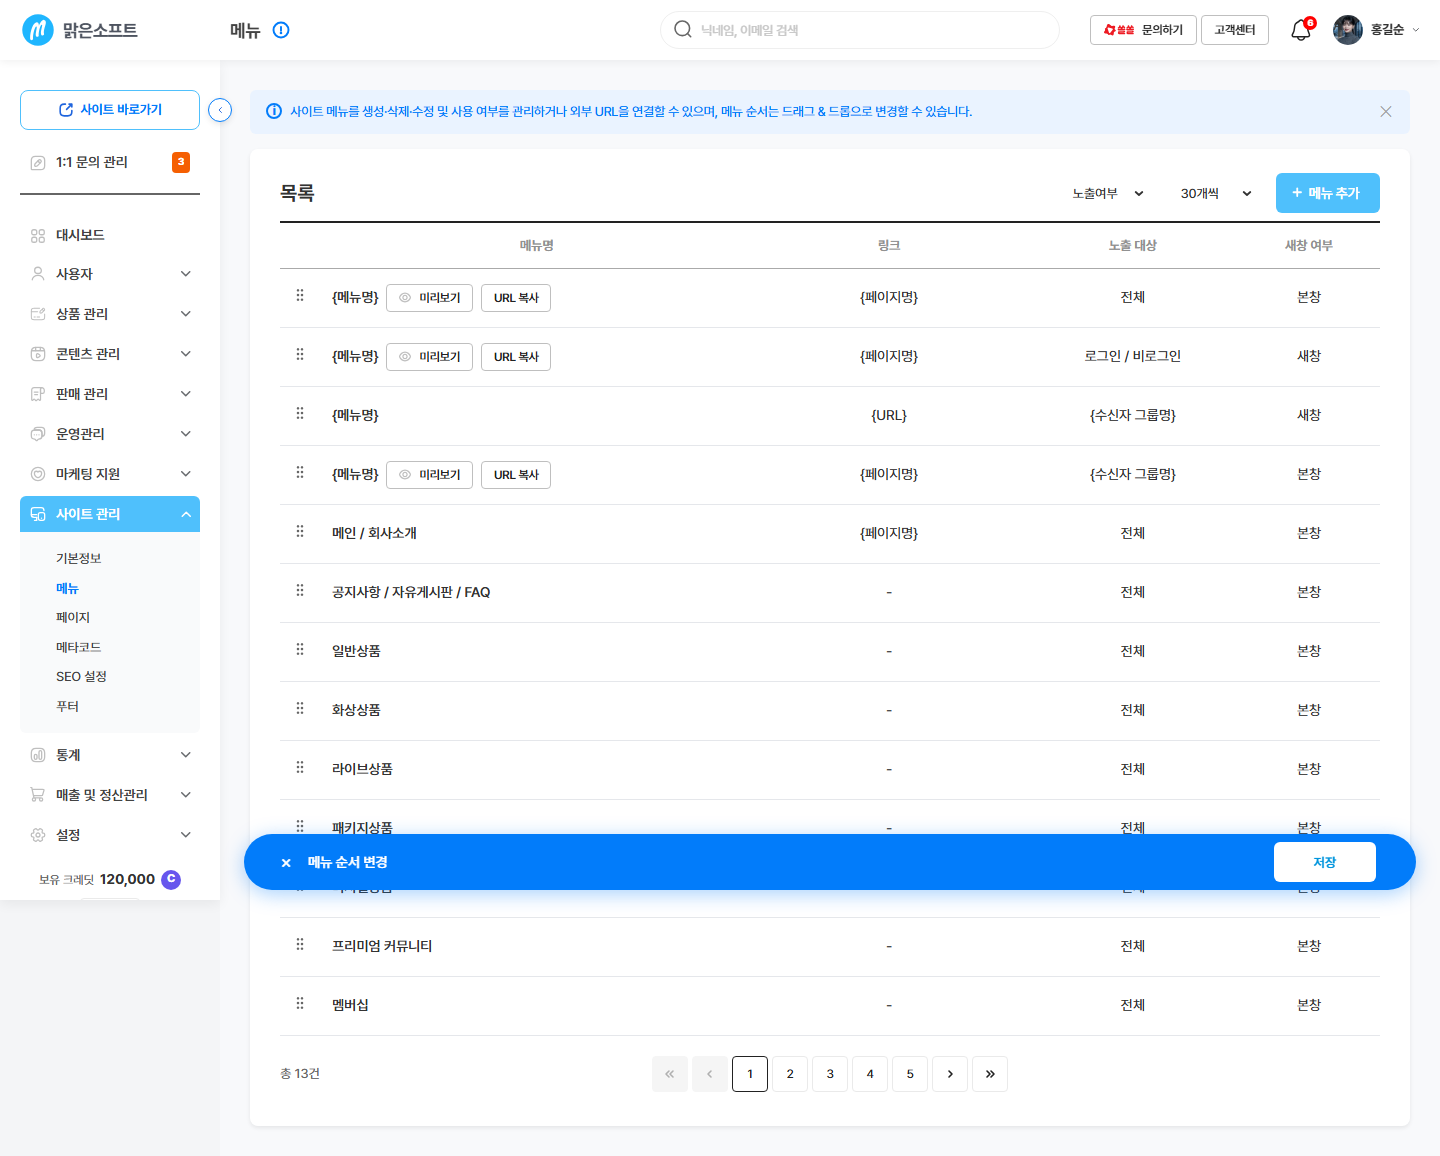This screenshot has width=1440, height=1156.
Task: Click the 메뉴 추가 button
Action: click(1327, 193)
